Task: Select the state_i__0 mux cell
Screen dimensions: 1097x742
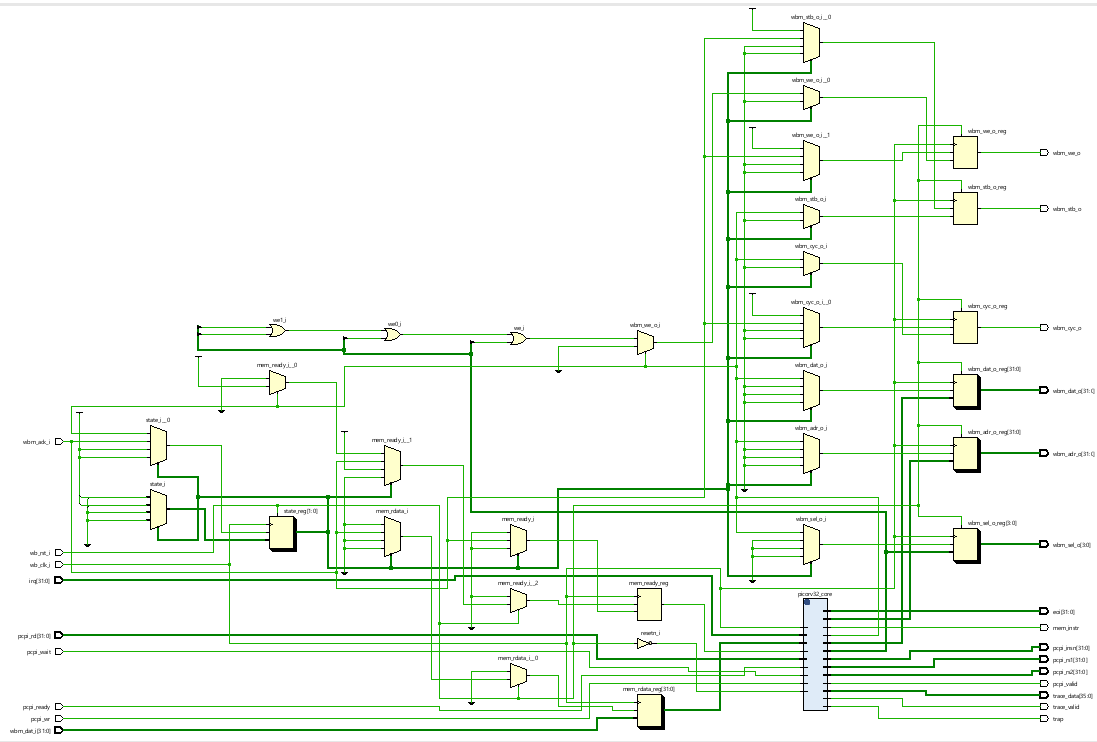Action: point(158,445)
